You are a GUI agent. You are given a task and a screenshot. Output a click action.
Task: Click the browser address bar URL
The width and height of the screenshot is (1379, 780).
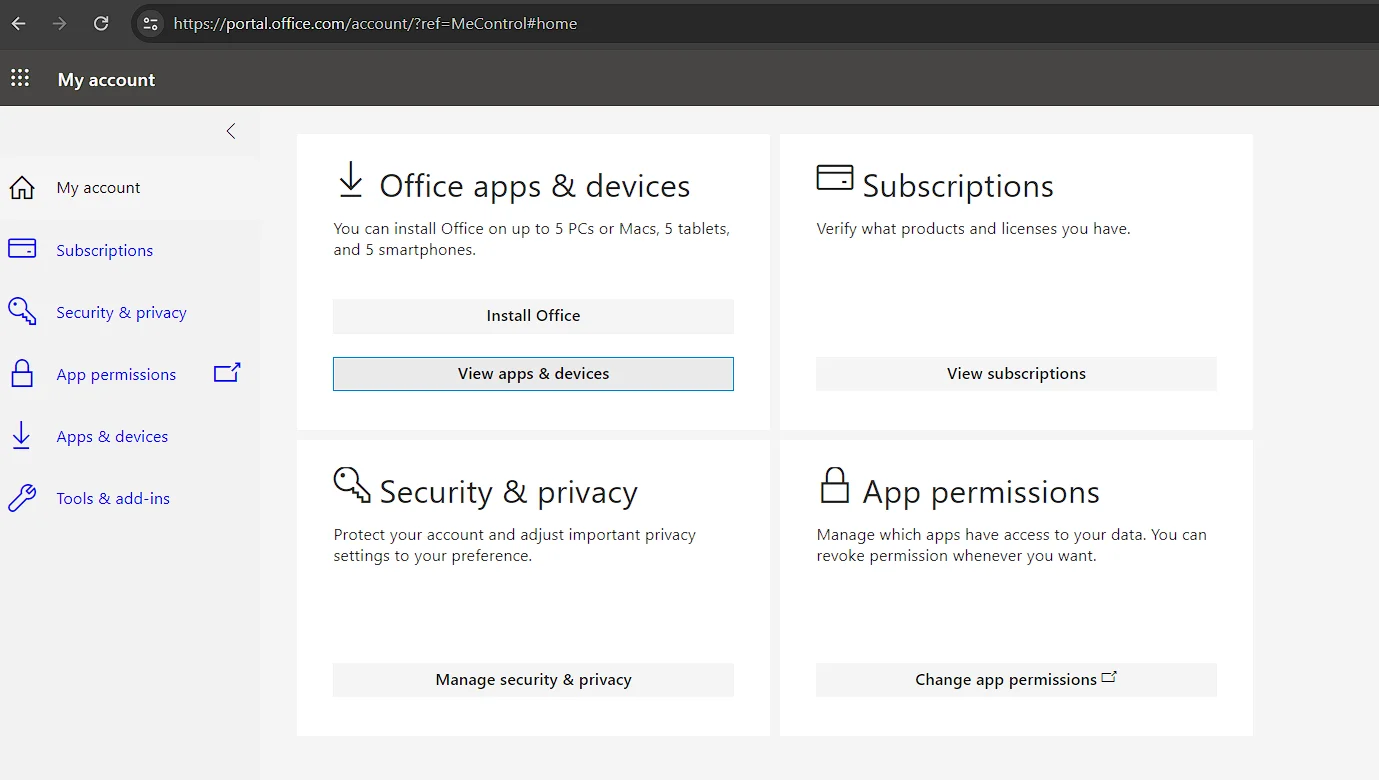click(375, 24)
